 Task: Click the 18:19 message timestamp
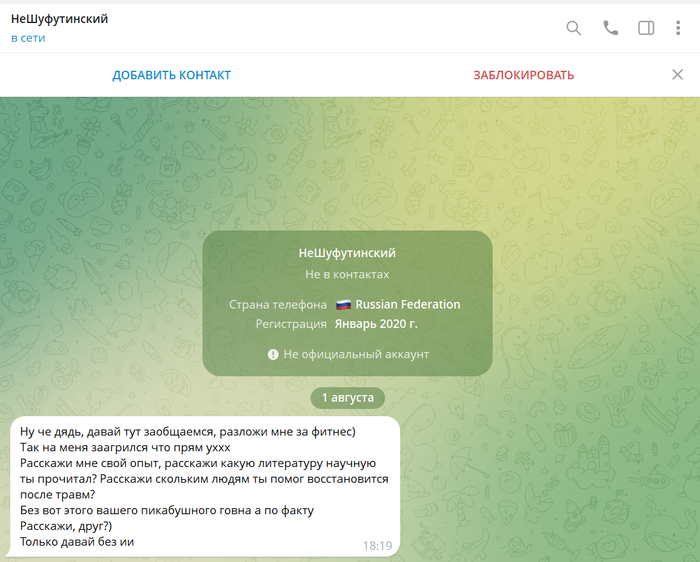coord(377,546)
